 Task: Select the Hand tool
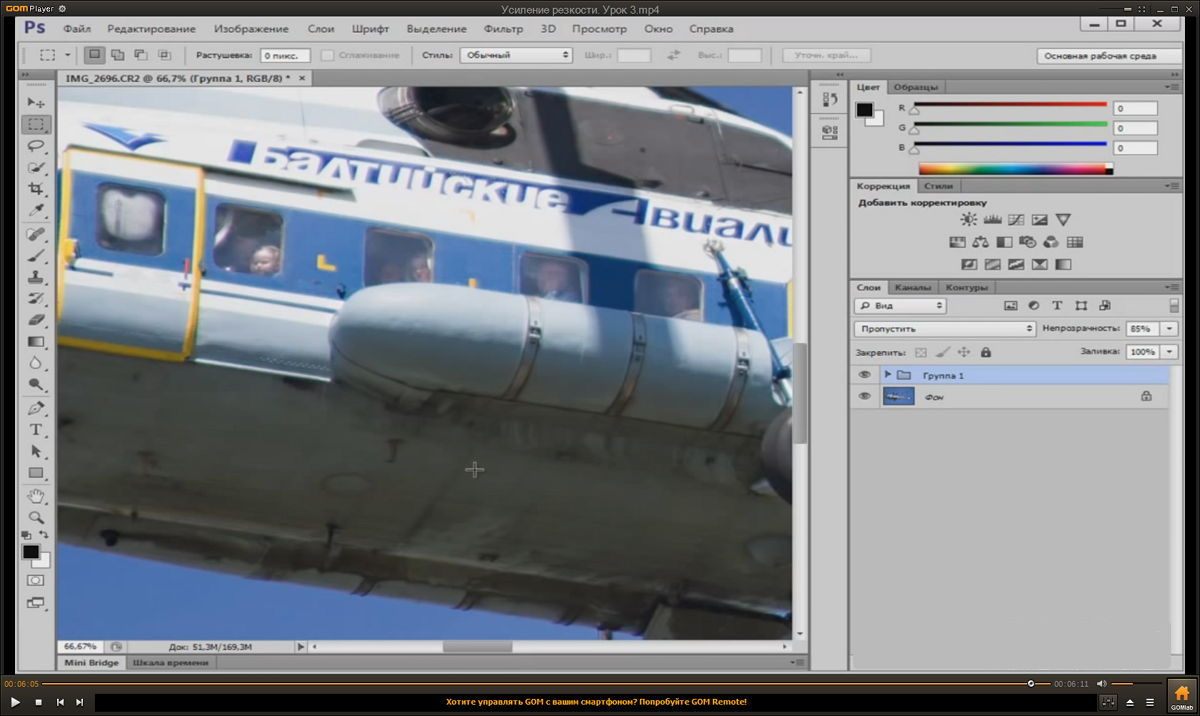pyautogui.click(x=36, y=496)
